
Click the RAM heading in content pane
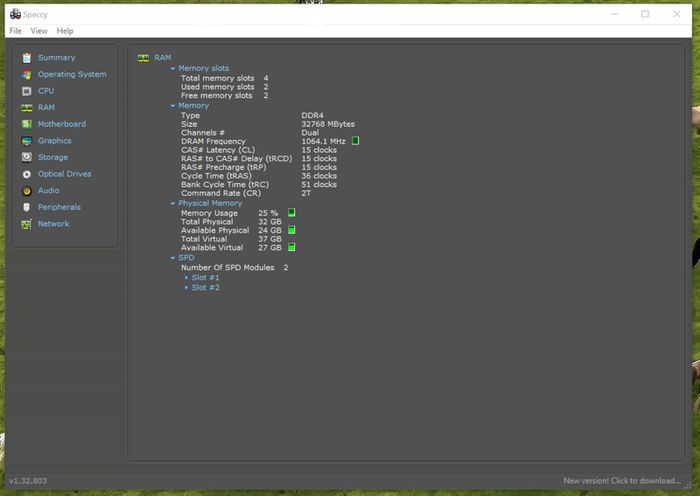pos(162,58)
